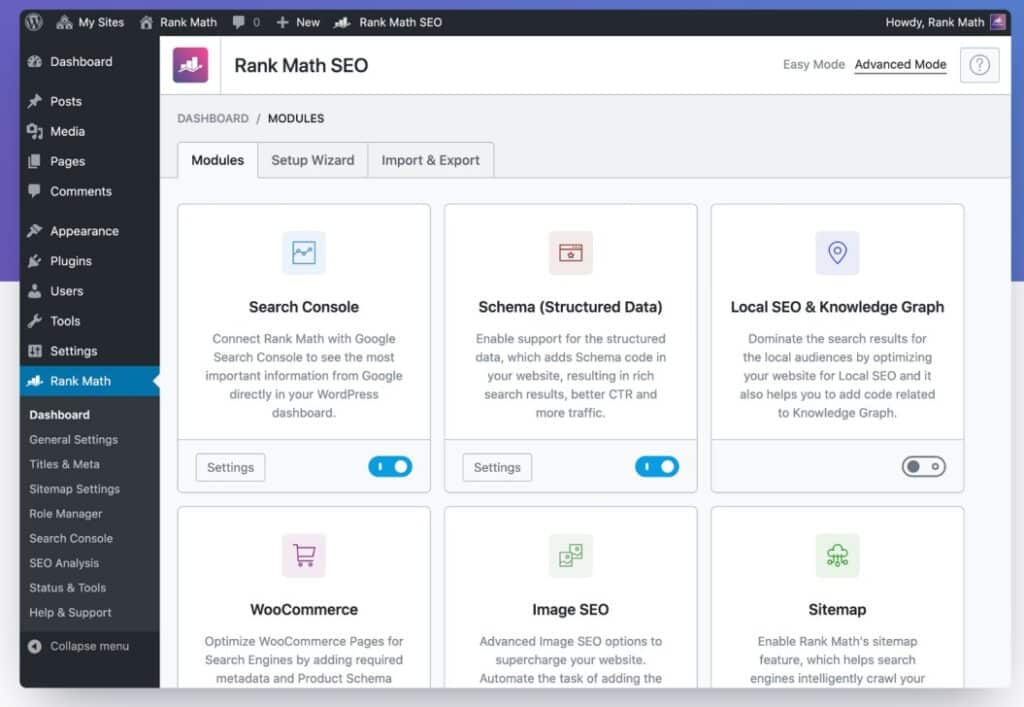This screenshot has height=707, width=1024.
Task: Click the Media icon in sidebar
Action: coord(35,131)
